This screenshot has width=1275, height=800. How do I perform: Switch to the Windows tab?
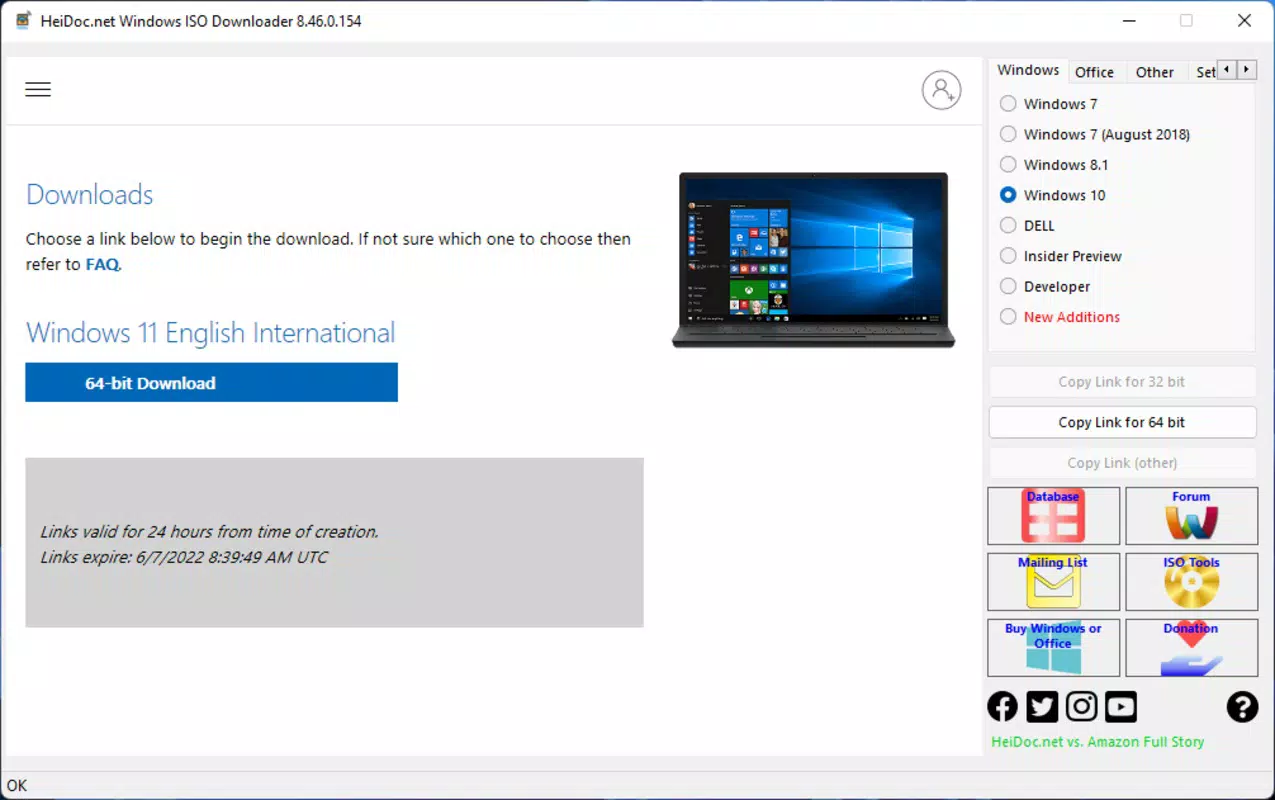pos(1028,70)
